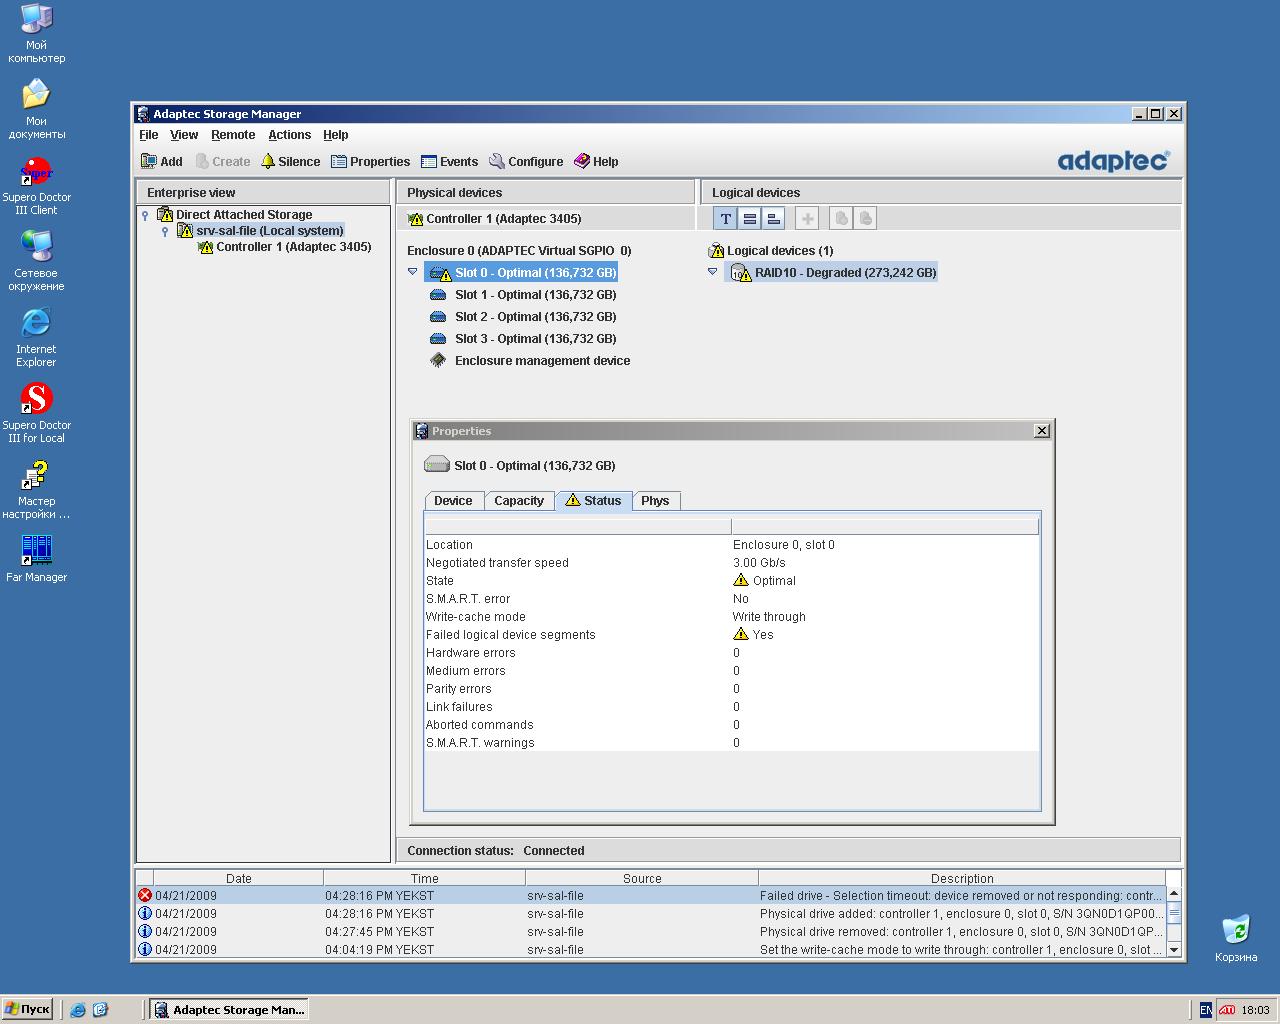Click the Properties toolbar icon
The width and height of the screenshot is (1280, 1024).
370,161
